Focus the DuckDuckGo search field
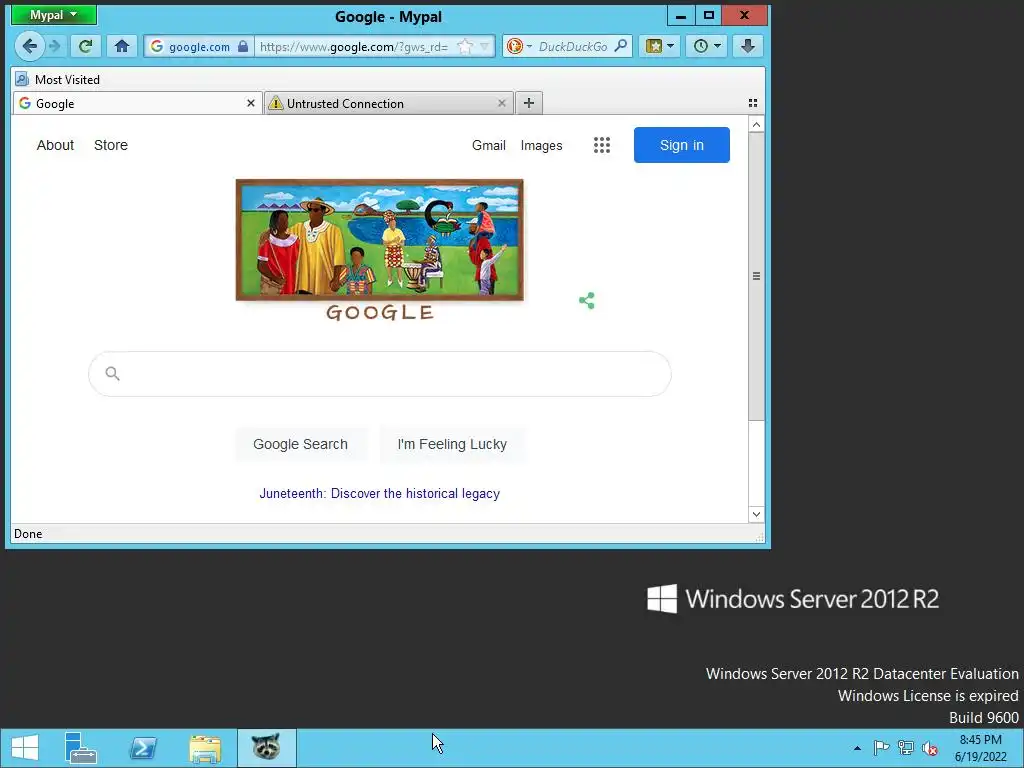This screenshot has height=768, width=1024. 573,46
